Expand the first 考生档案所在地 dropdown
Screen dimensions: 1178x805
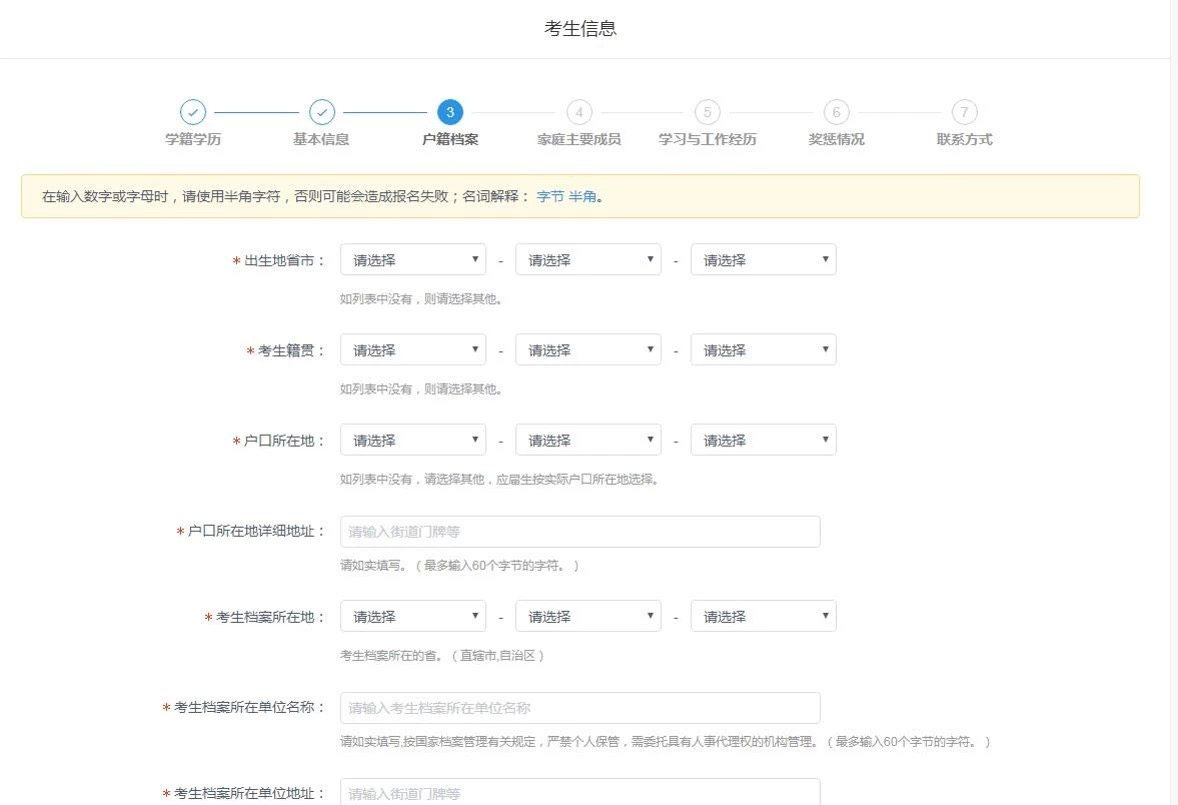coord(413,617)
